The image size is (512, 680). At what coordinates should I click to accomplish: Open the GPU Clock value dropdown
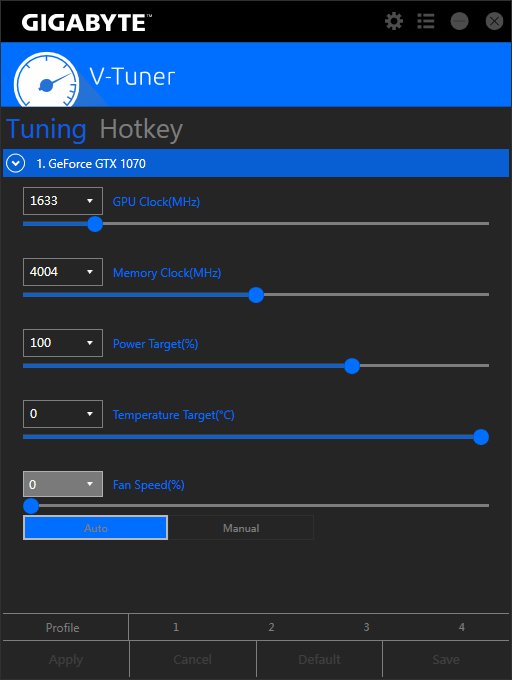[63, 201]
